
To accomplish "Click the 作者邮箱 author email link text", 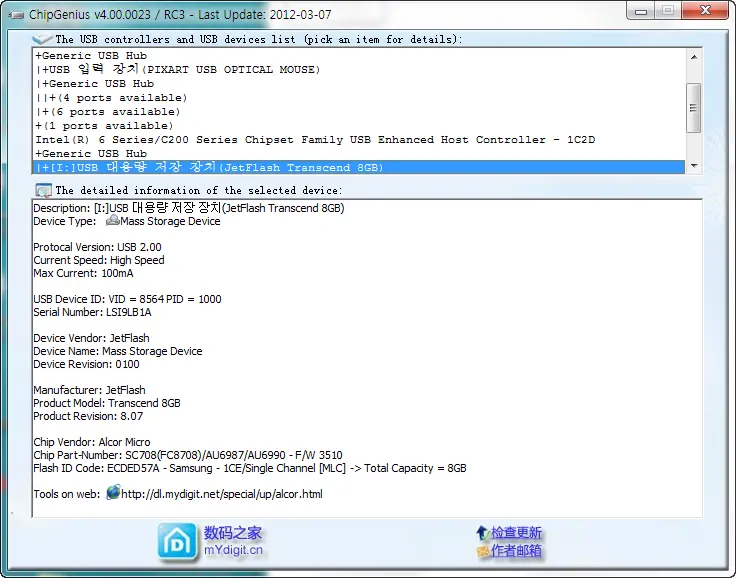I will click(516, 550).
